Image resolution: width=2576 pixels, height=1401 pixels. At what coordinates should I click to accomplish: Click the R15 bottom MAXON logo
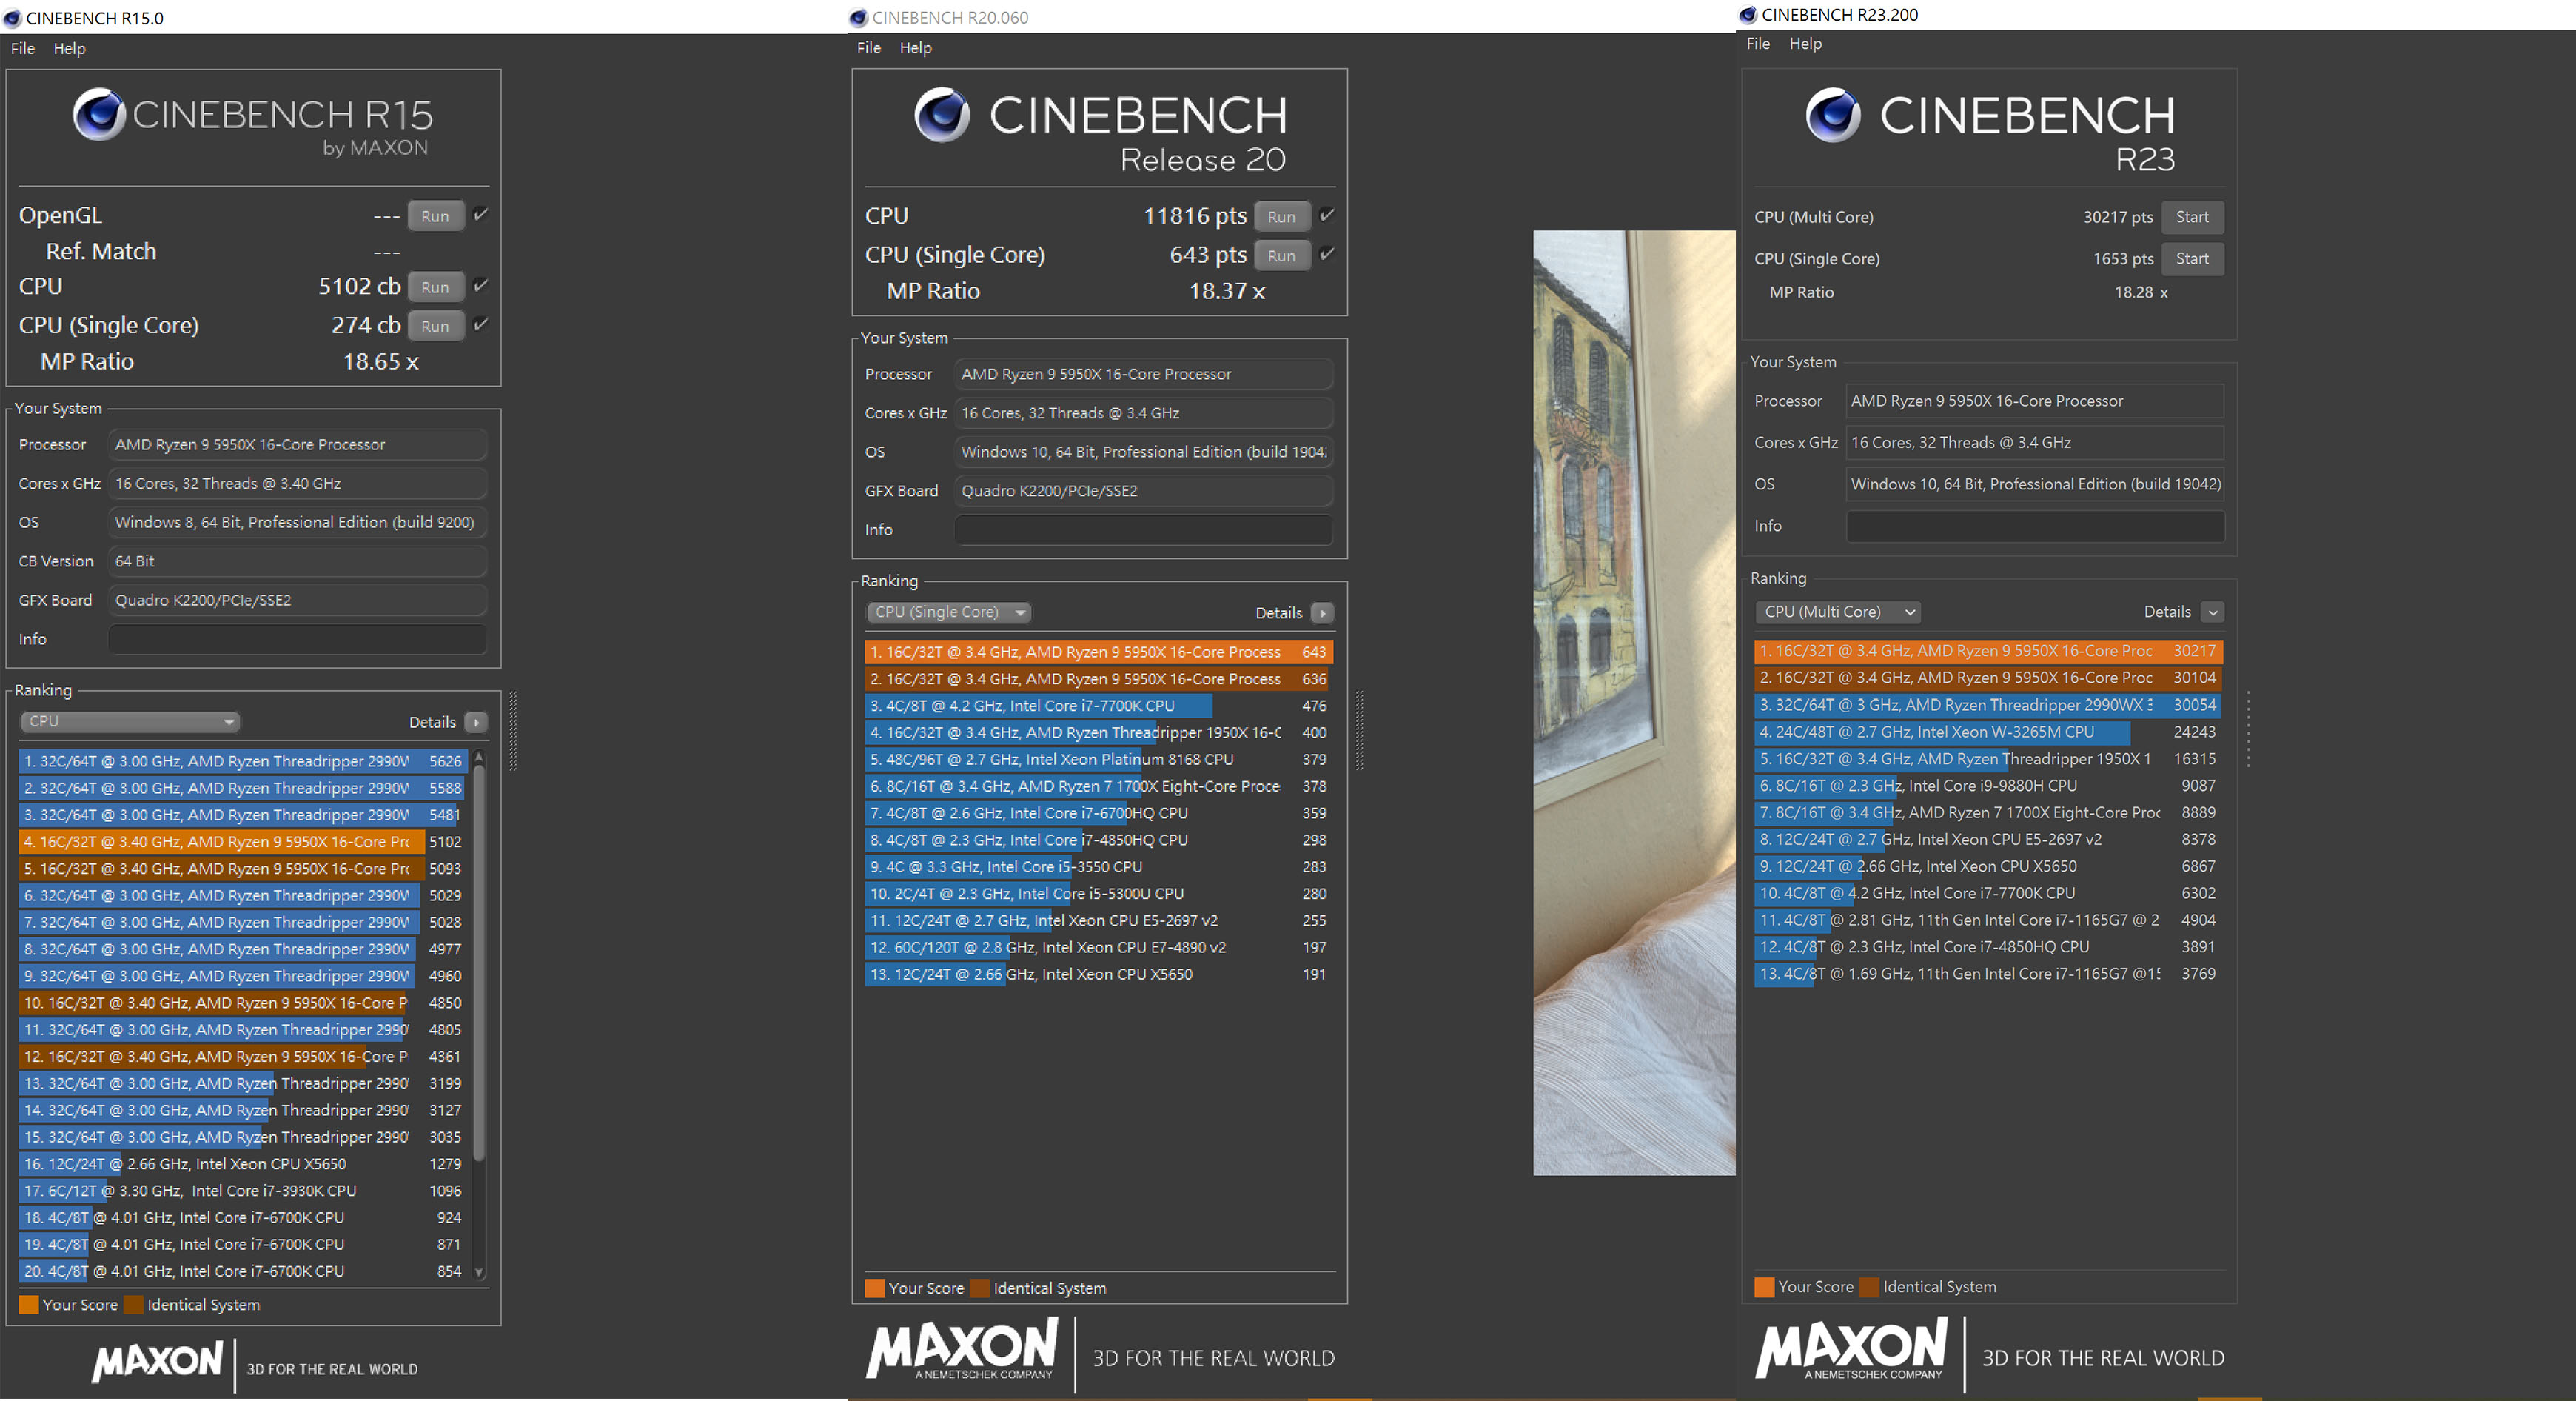click(157, 1362)
